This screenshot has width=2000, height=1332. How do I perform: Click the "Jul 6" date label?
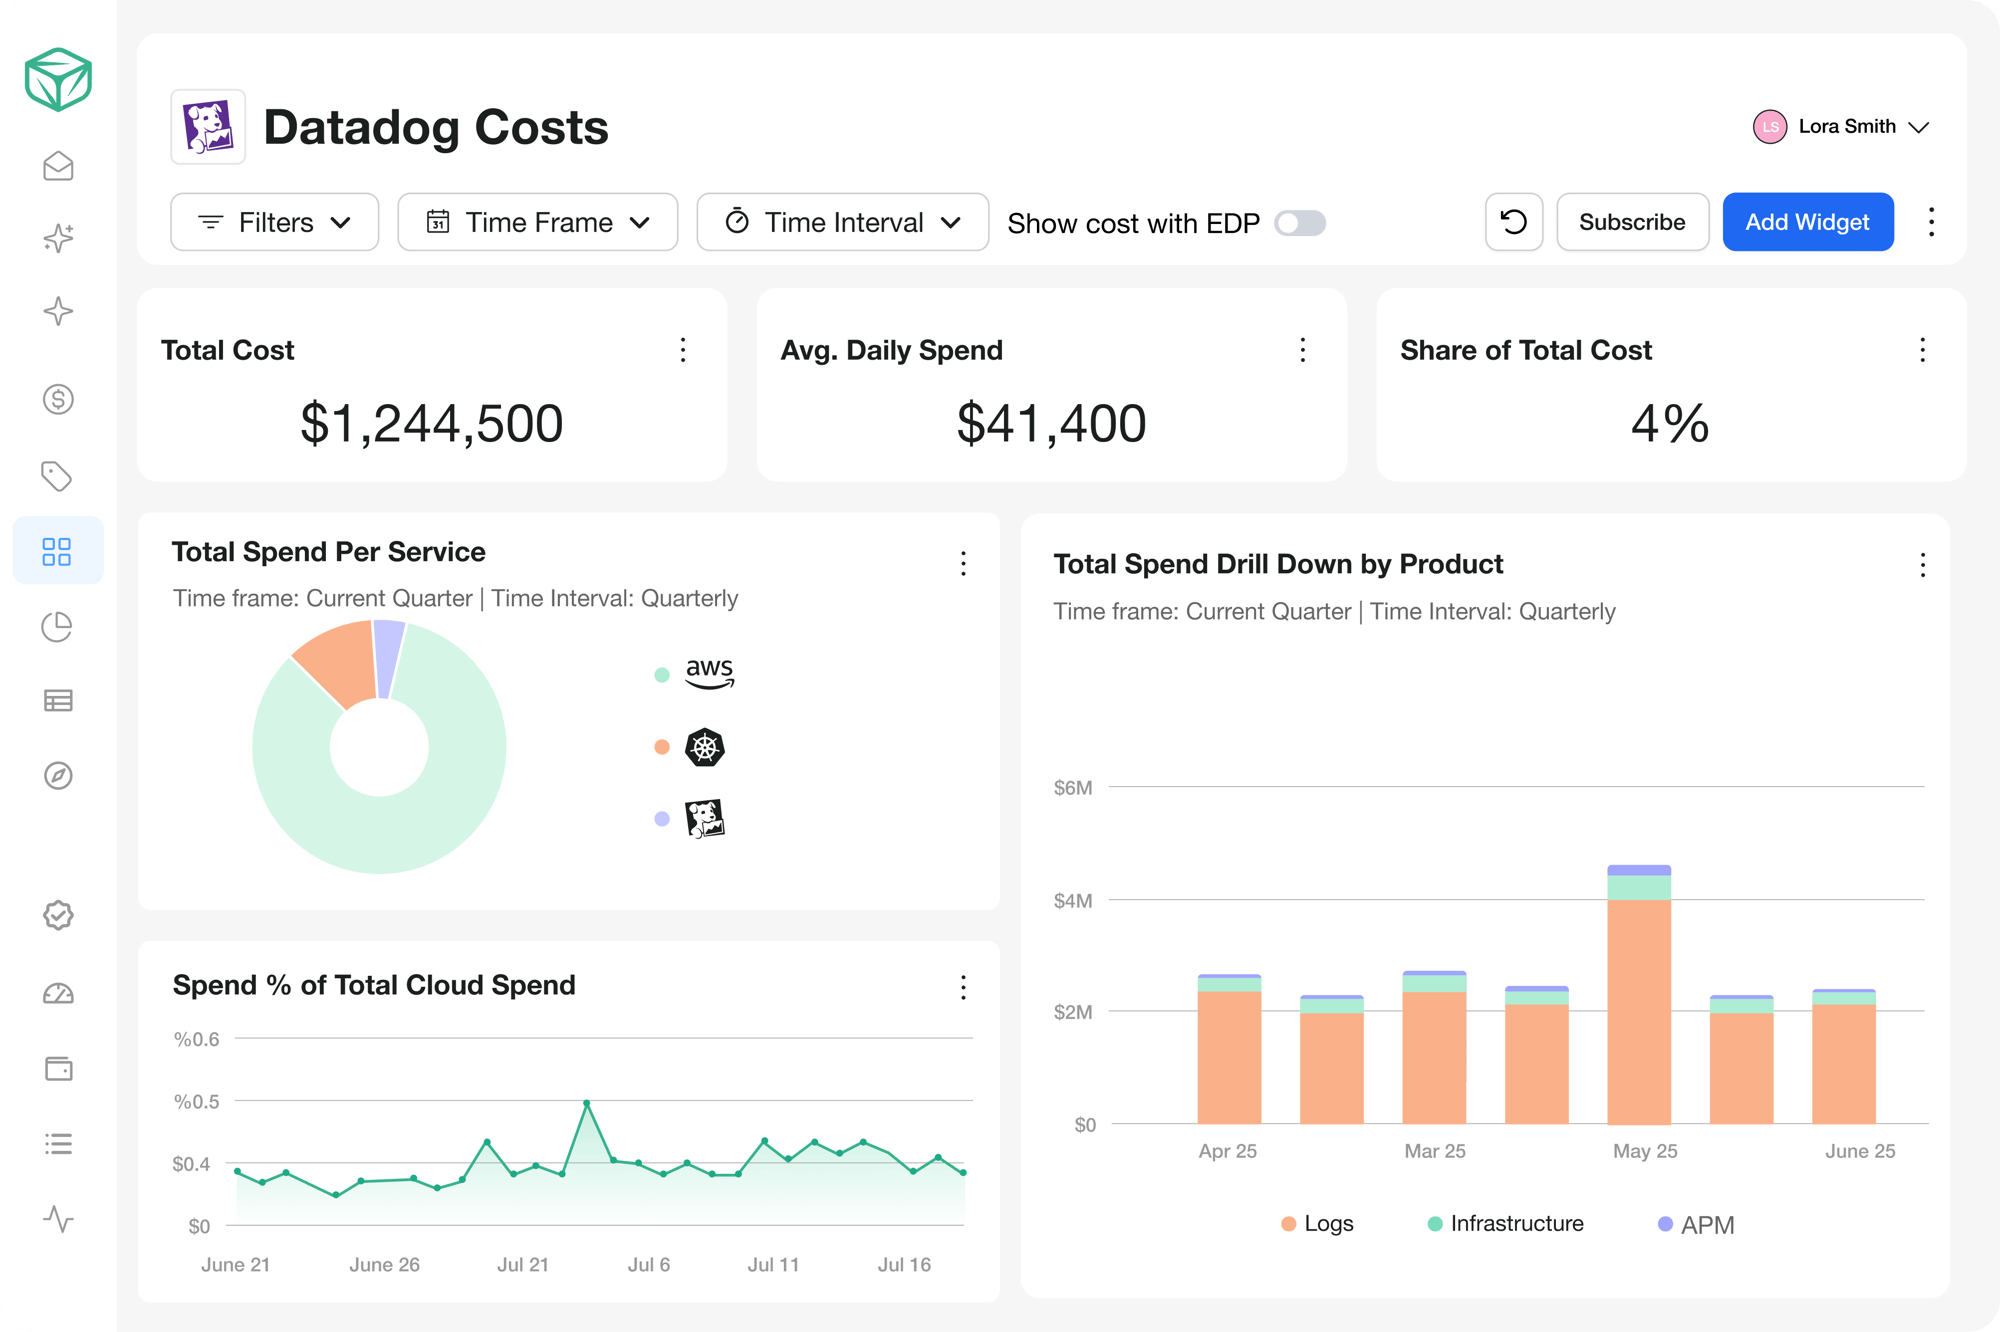pos(649,1265)
